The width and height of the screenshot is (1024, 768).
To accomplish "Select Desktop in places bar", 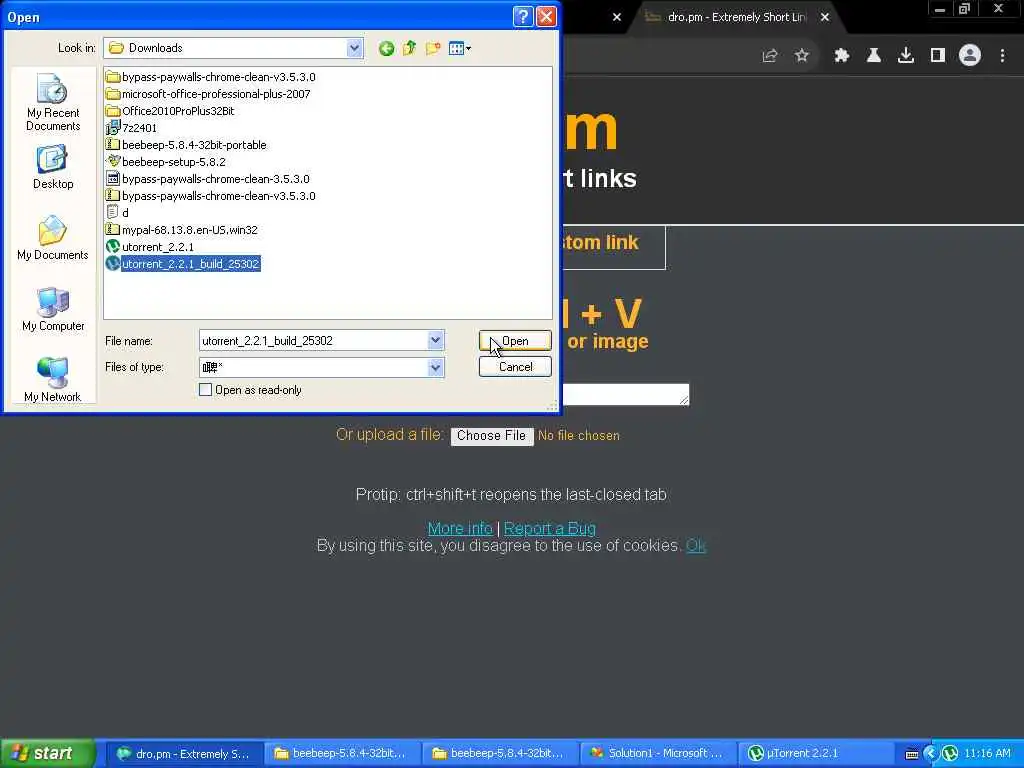I will click(x=53, y=168).
